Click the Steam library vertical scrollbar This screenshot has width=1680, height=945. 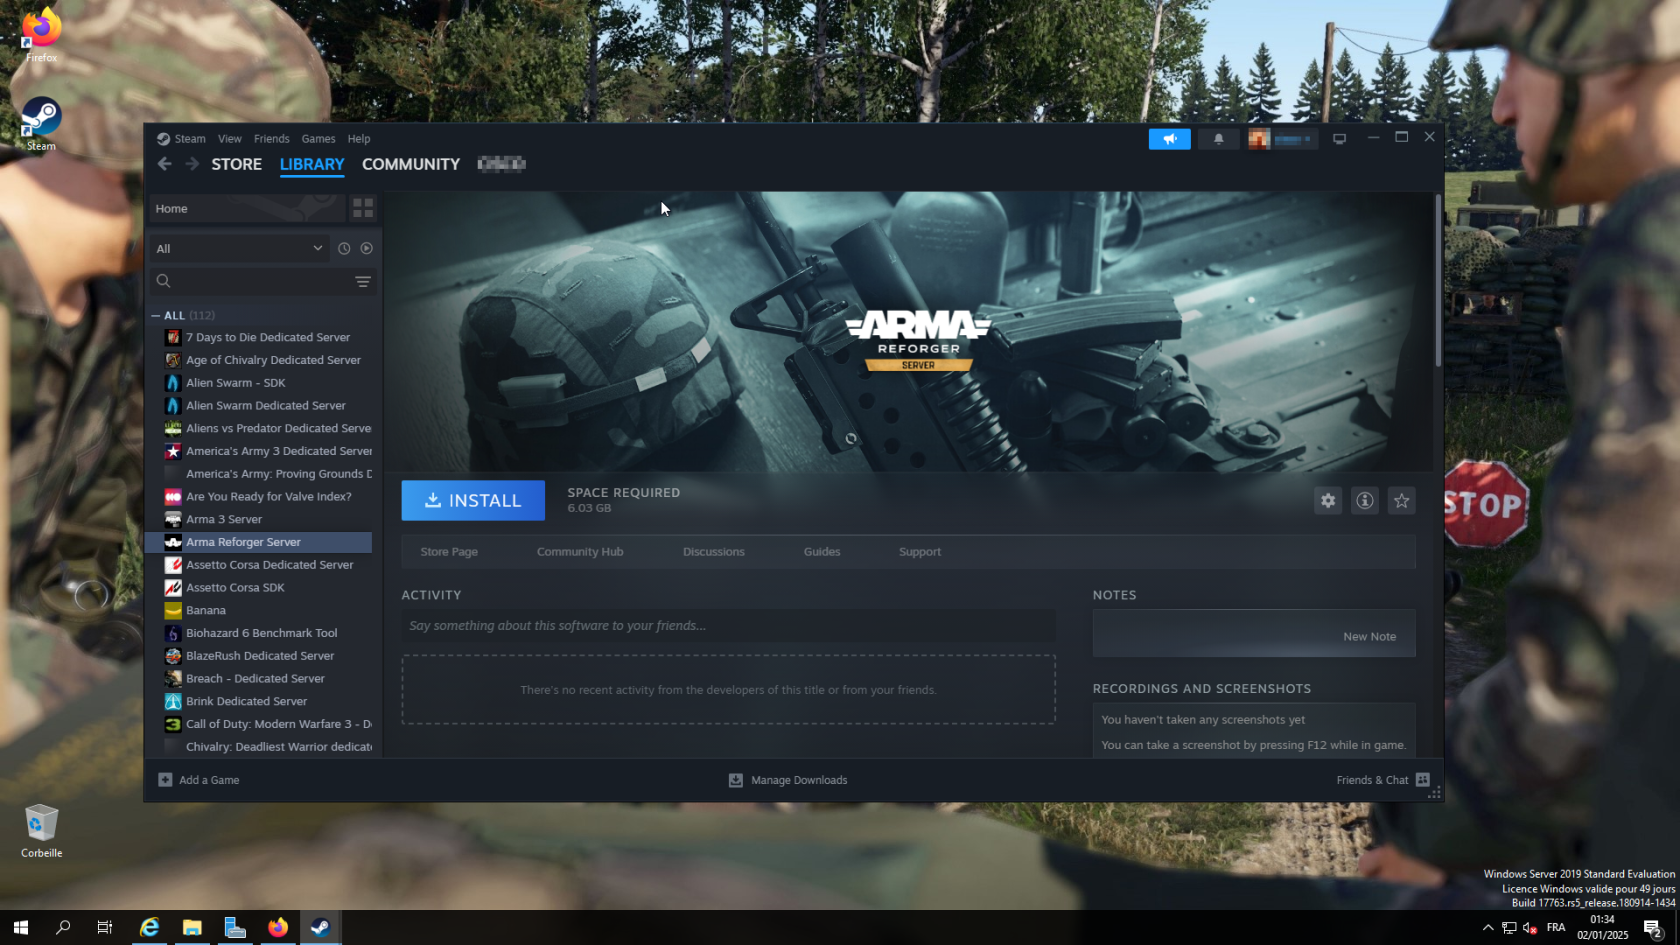pos(1438,280)
